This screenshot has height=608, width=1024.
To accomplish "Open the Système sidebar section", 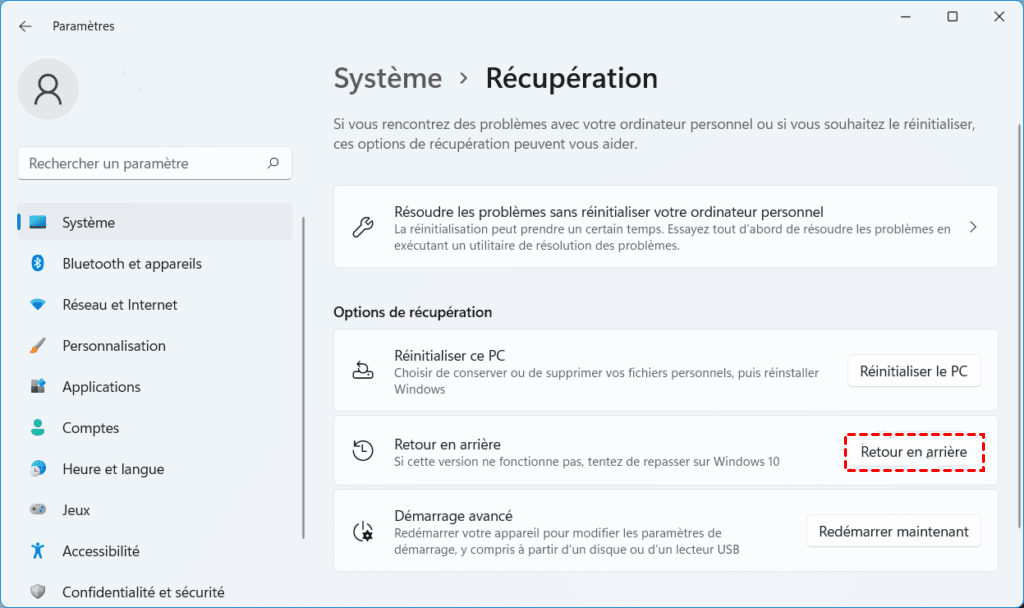I will click(88, 223).
